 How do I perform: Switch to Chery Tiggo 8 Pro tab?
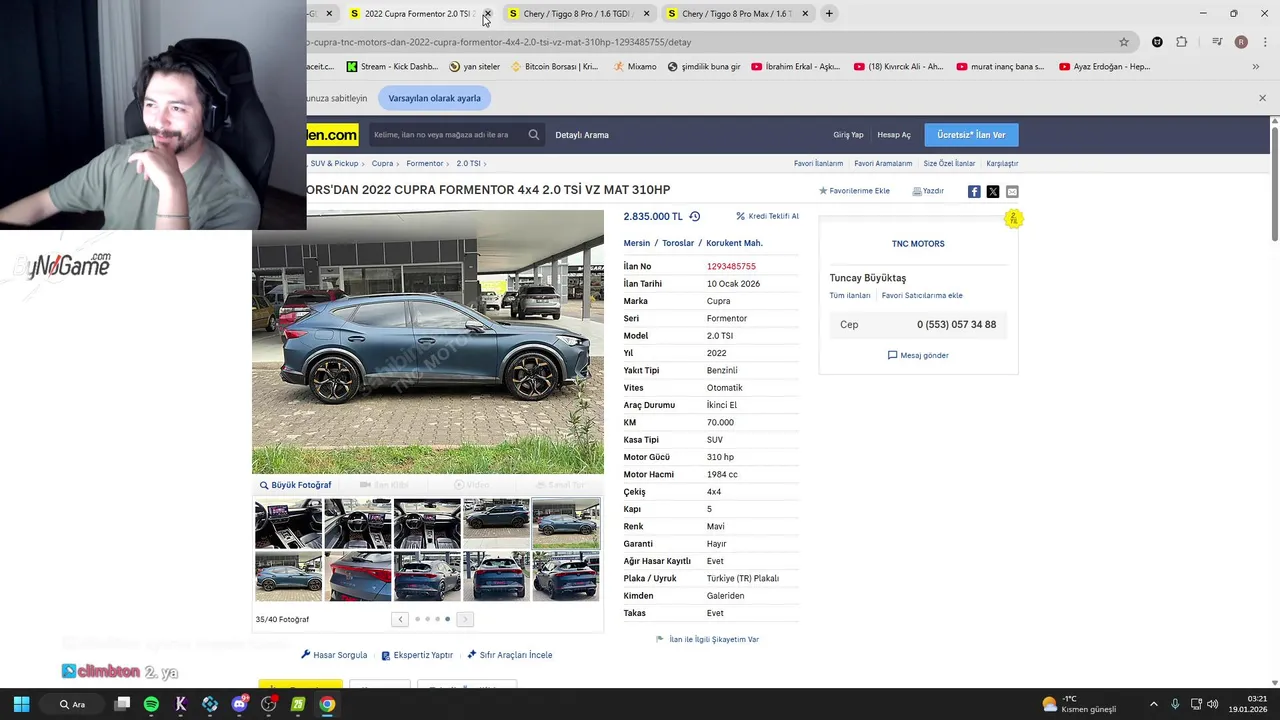[x=578, y=14]
